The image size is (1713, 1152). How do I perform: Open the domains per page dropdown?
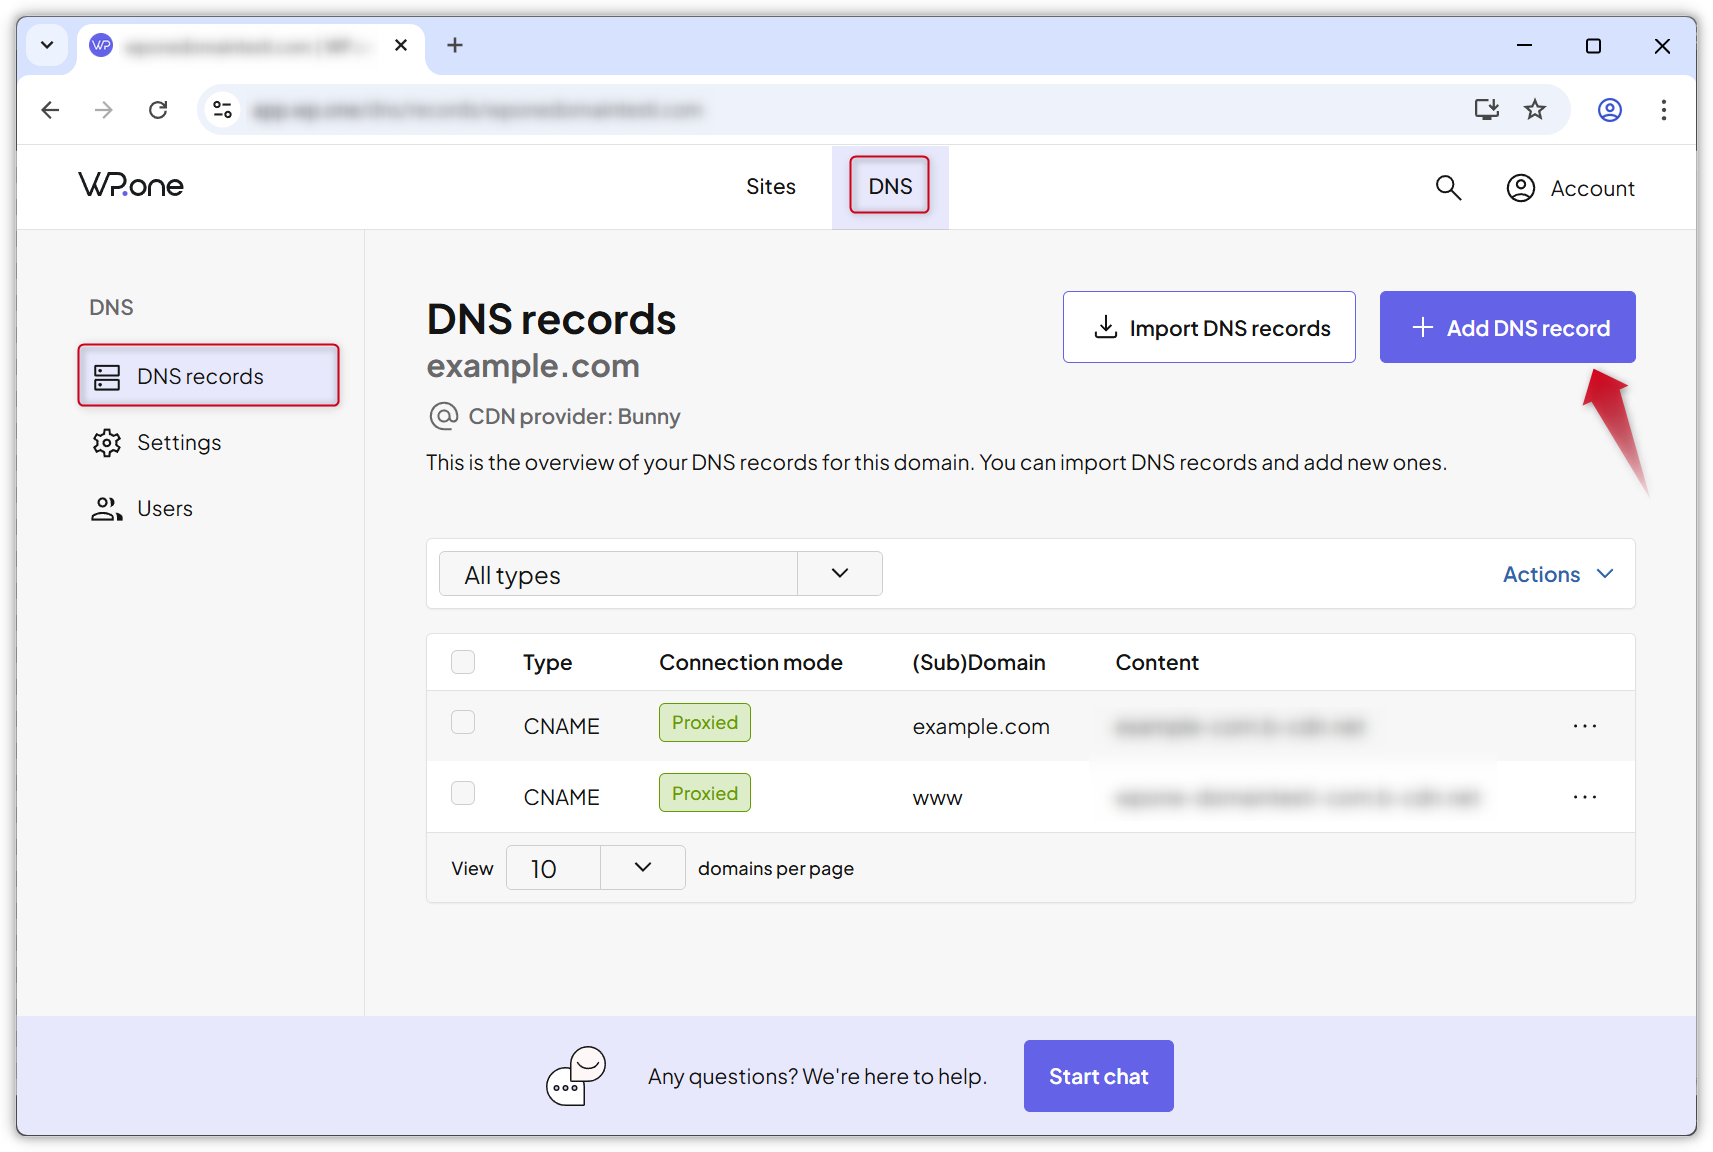click(x=642, y=867)
